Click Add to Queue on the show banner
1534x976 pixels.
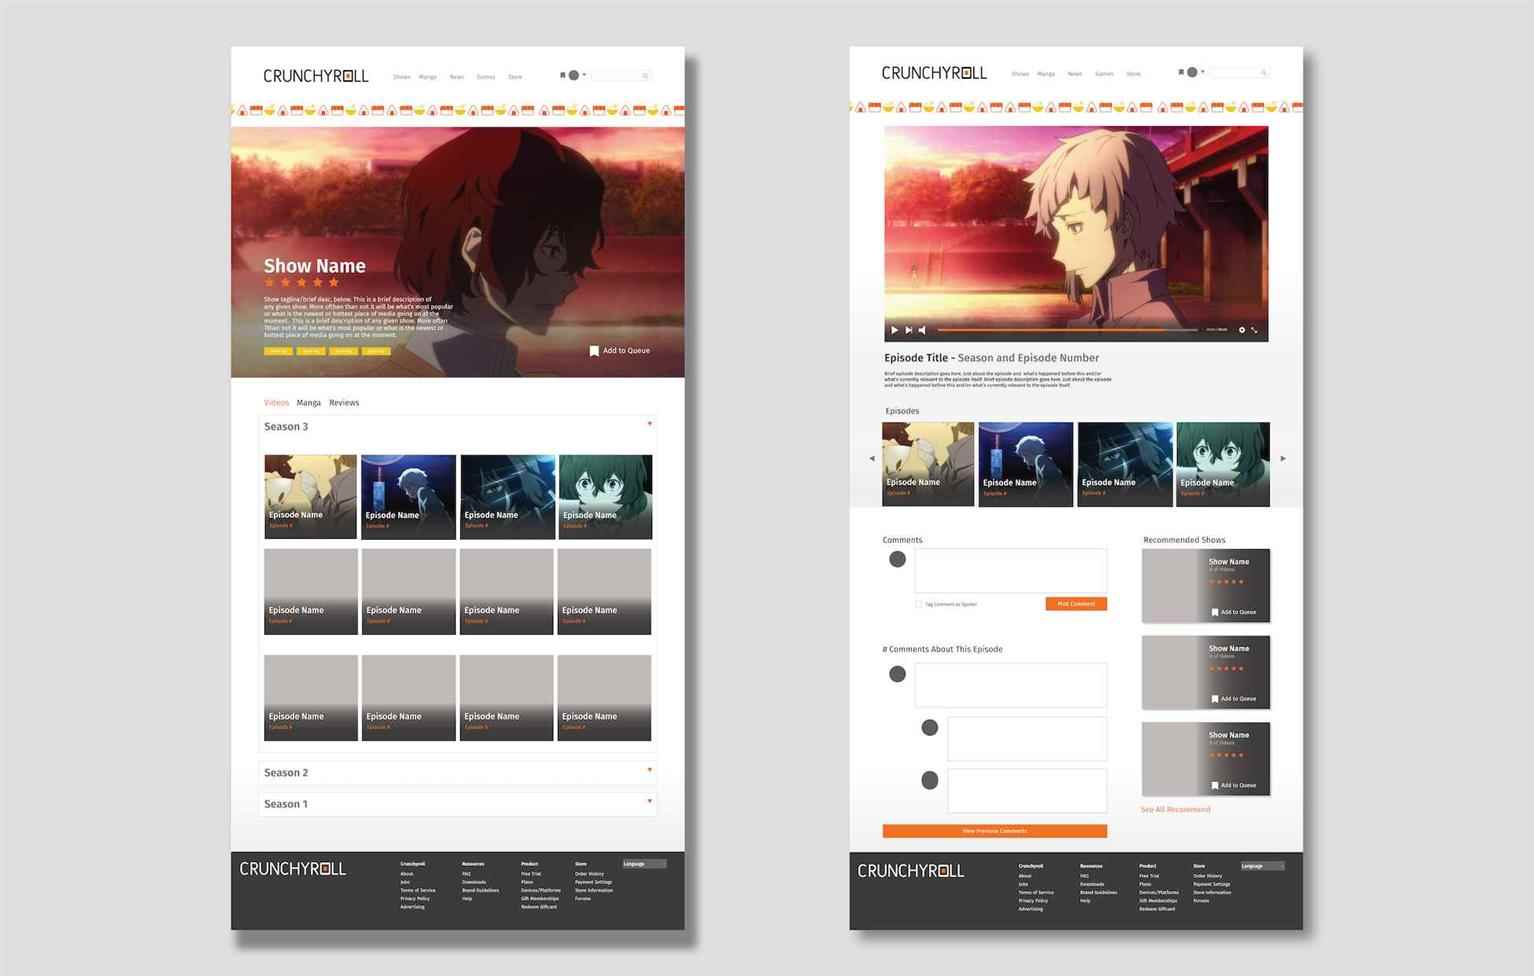[620, 351]
